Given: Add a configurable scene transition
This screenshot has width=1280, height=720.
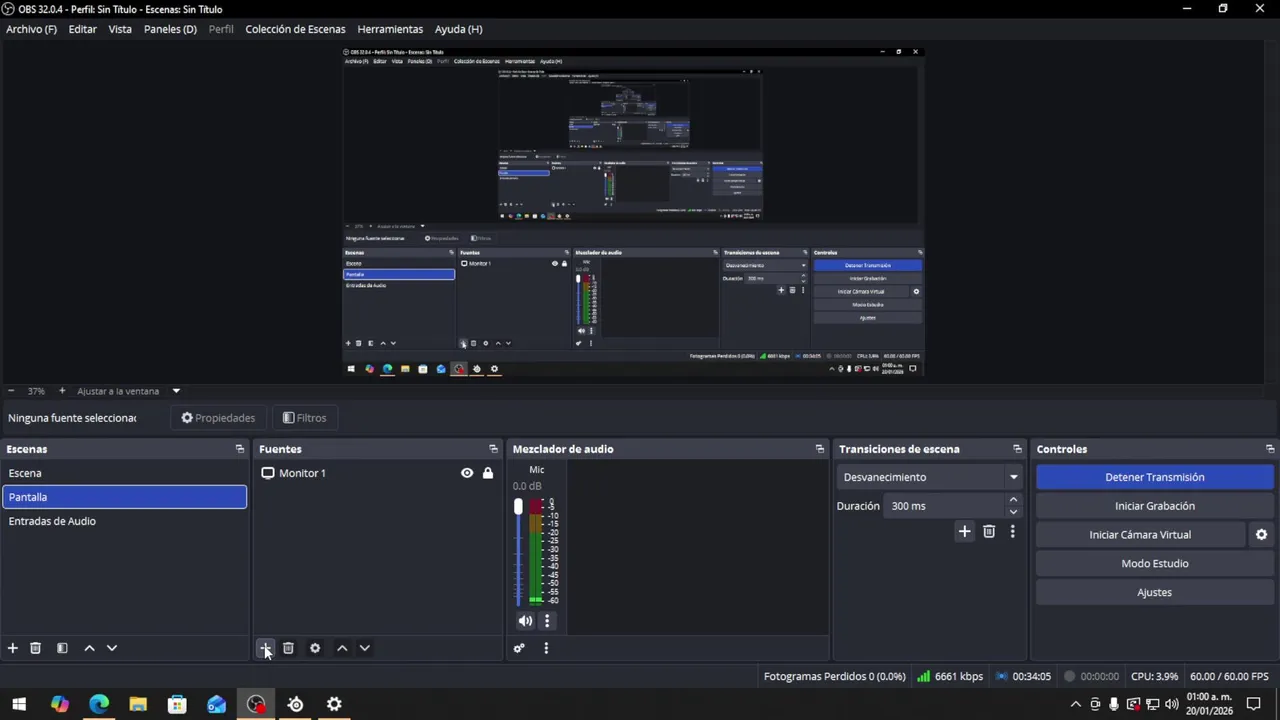Looking at the screenshot, I should point(964,532).
